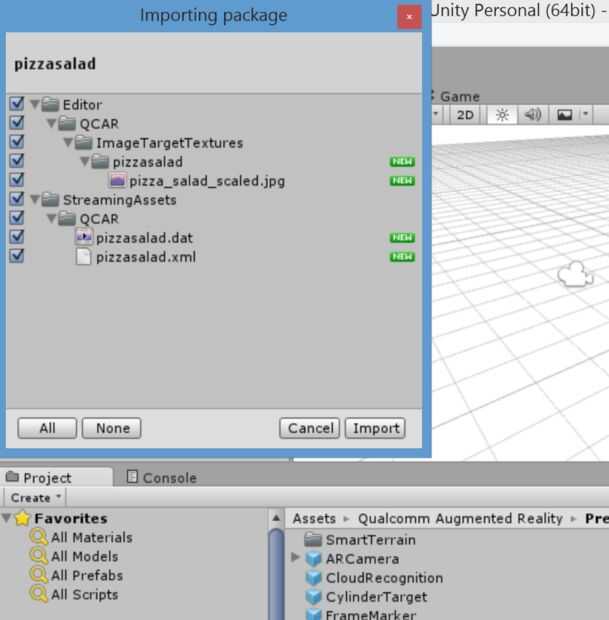Click All Prefabs search icon
This screenshot has height=620, width=609.
pyautogui.click(x=39, y=575)
